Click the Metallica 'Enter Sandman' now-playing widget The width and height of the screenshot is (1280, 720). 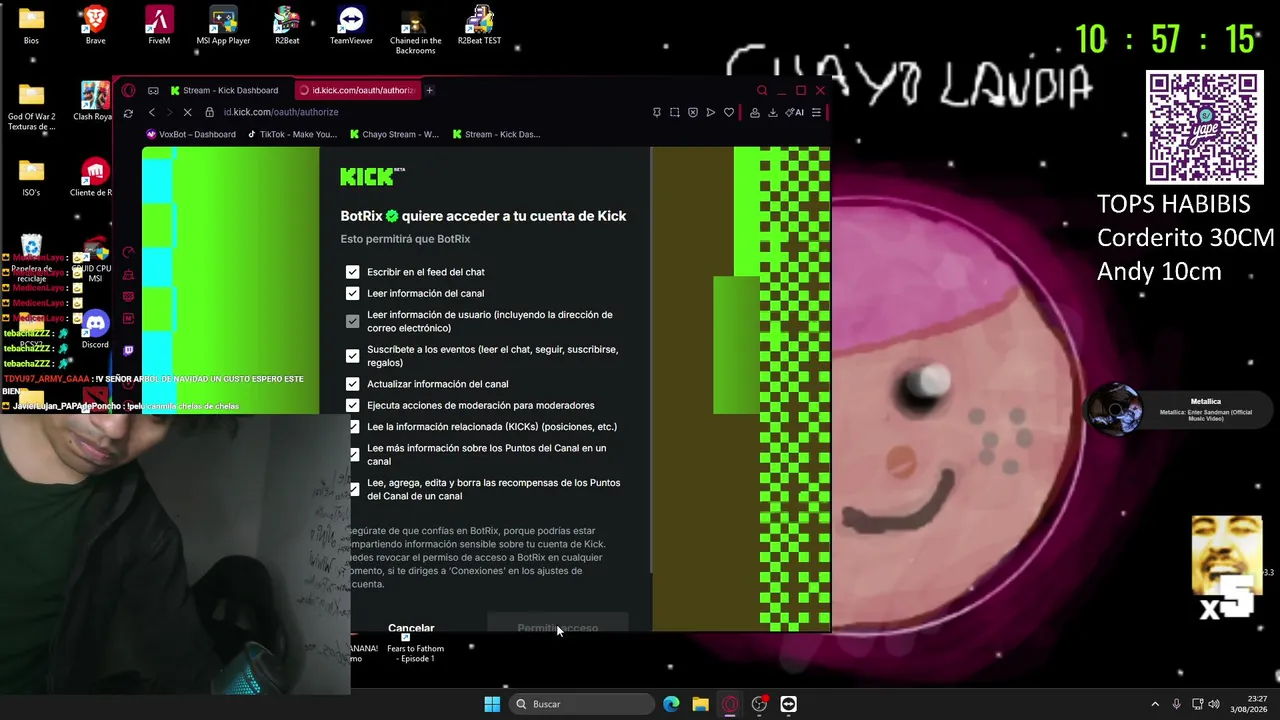[x=1180, y=410]
